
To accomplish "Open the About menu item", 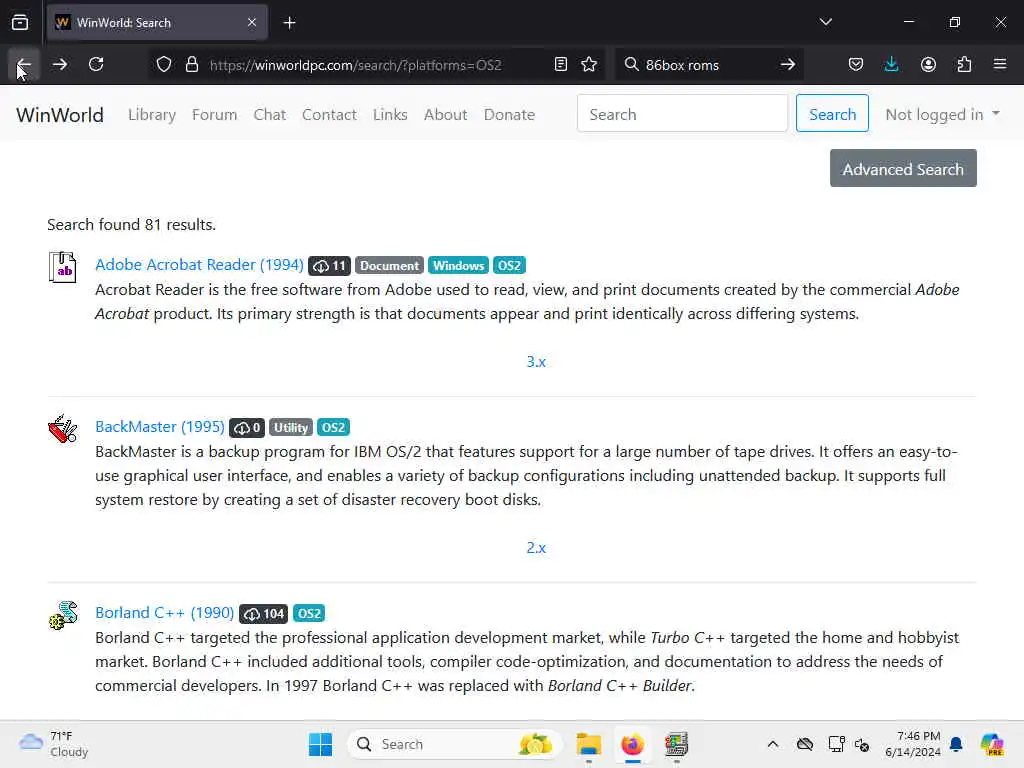I will pyautogui.click(x=445, y=115).
